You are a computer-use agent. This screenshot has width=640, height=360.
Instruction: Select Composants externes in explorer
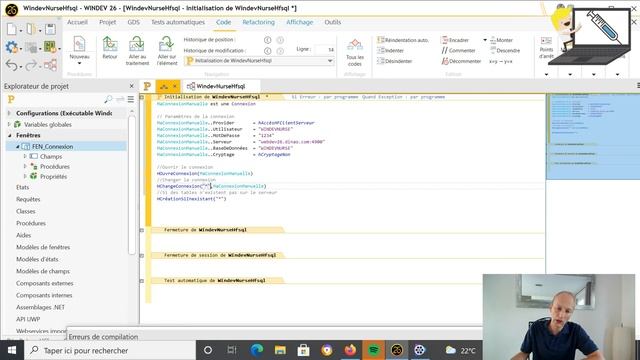pos(44,283)
